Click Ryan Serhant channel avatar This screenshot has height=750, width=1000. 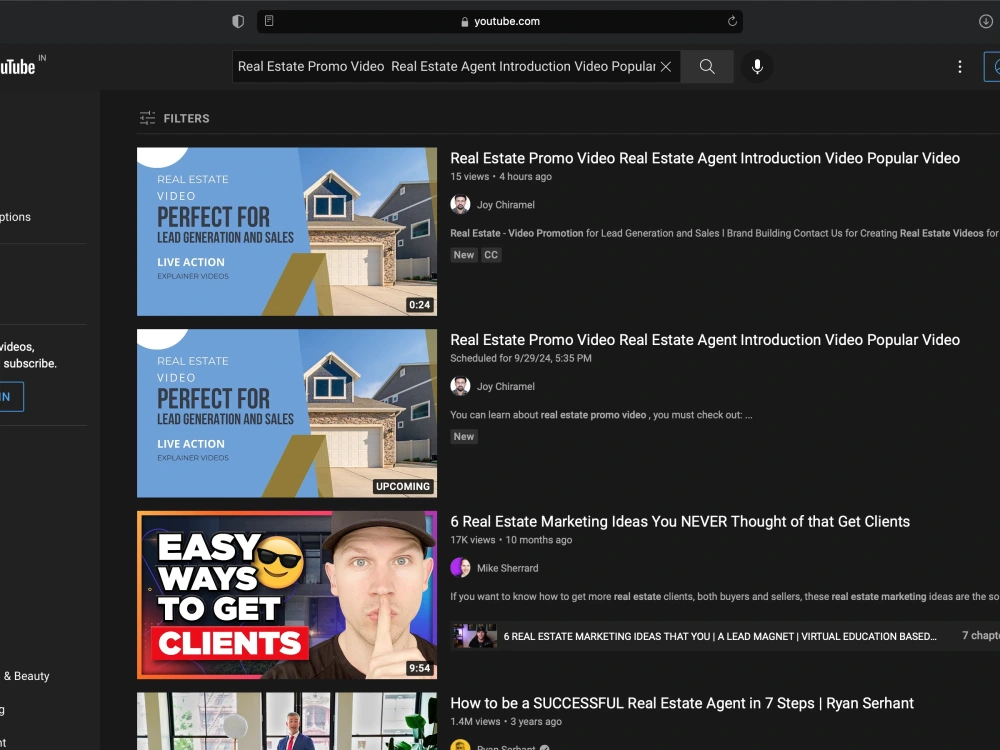click(x=460, y=745)
